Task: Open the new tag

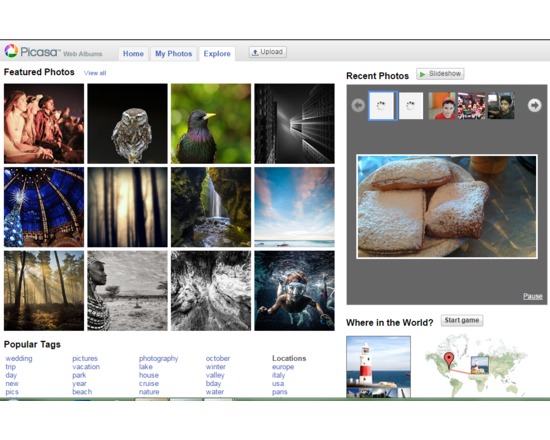Action: click(12, 384)
